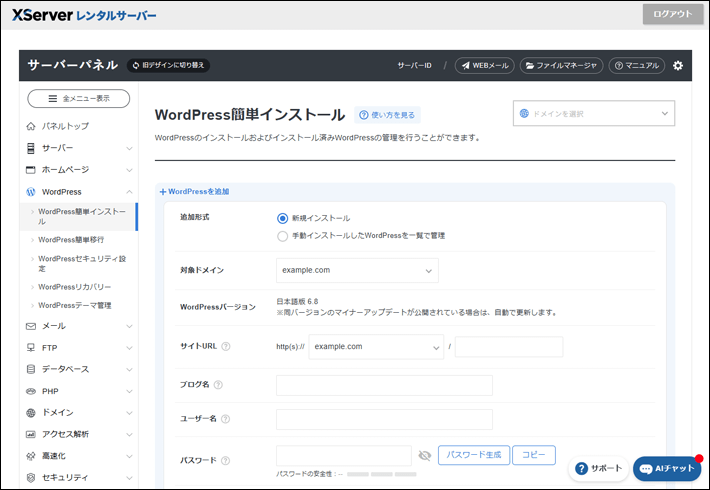This screenshot has width=710, height=490.
Task: Click the help icon beside ユーザー名
Action: coord(225,420)
